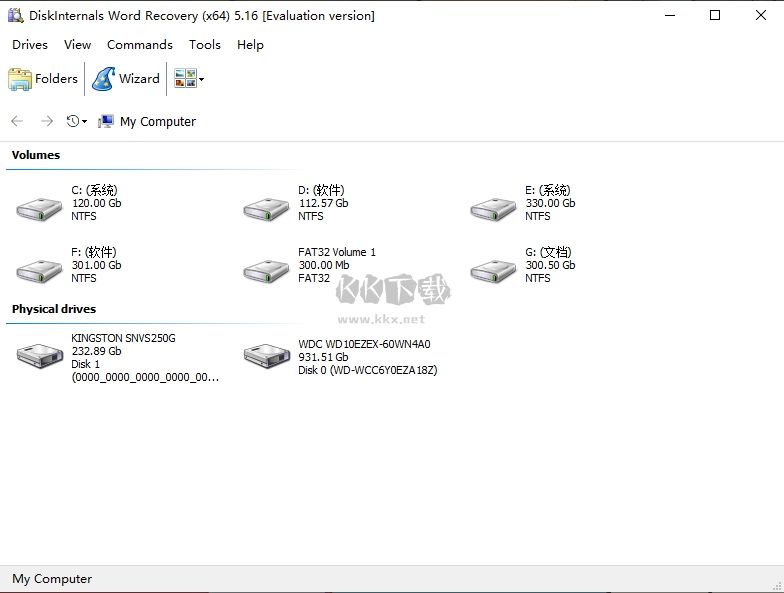Click the WDC WD10EZEX-60WN4A0 label
Image resolution: width=784 pixels, height=593 pixels.
[x=364, y=344]
